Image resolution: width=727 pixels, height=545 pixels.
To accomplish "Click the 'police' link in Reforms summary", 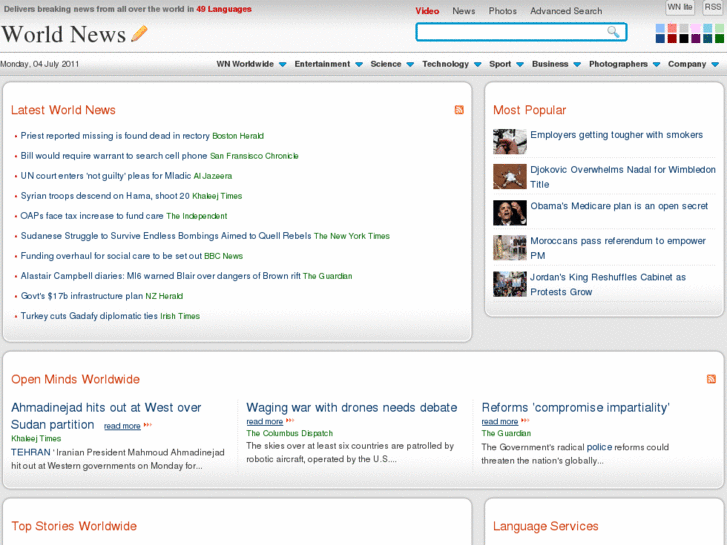I will click(x=599, y=447).
